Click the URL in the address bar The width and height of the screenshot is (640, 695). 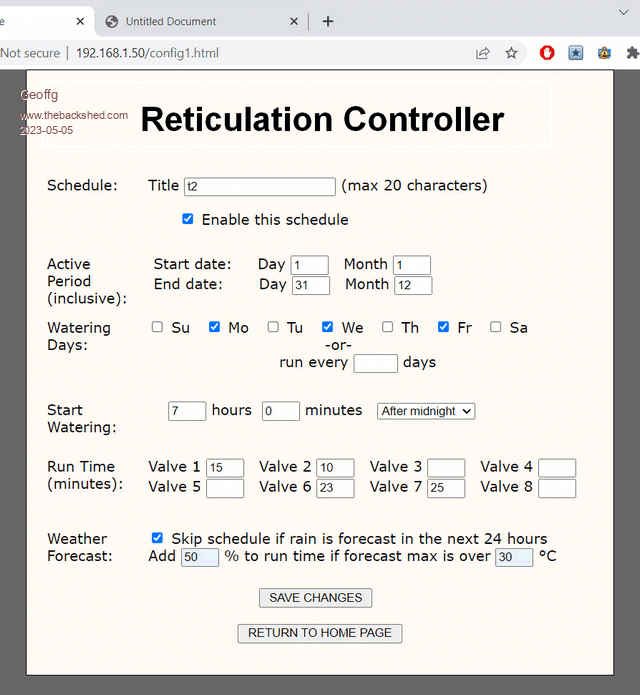147,53
